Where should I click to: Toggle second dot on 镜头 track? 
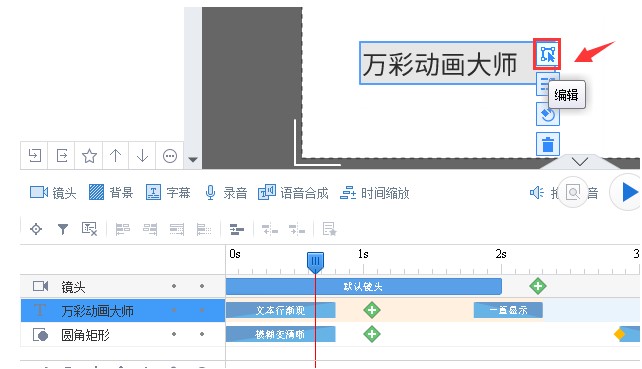202,286
